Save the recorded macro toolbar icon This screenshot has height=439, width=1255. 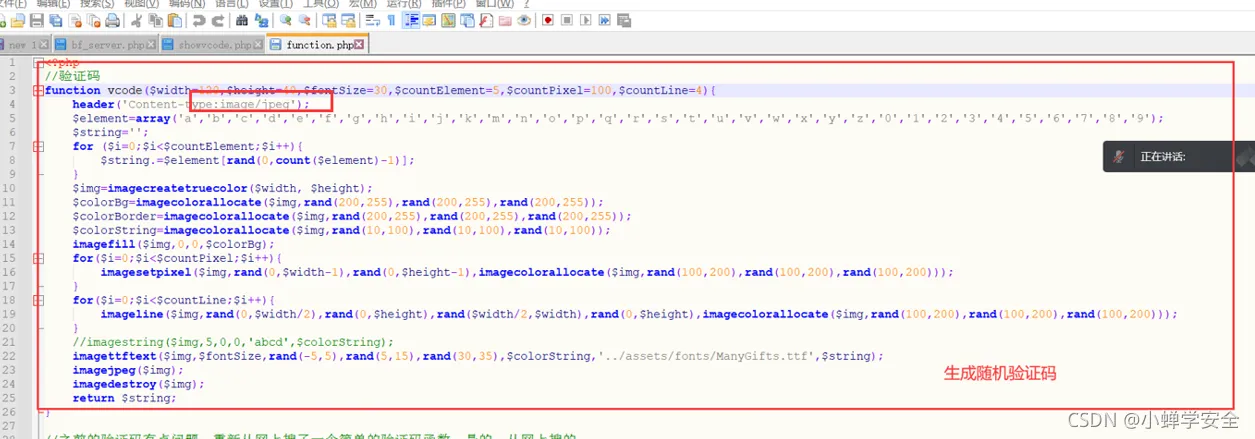pos(623,20)
